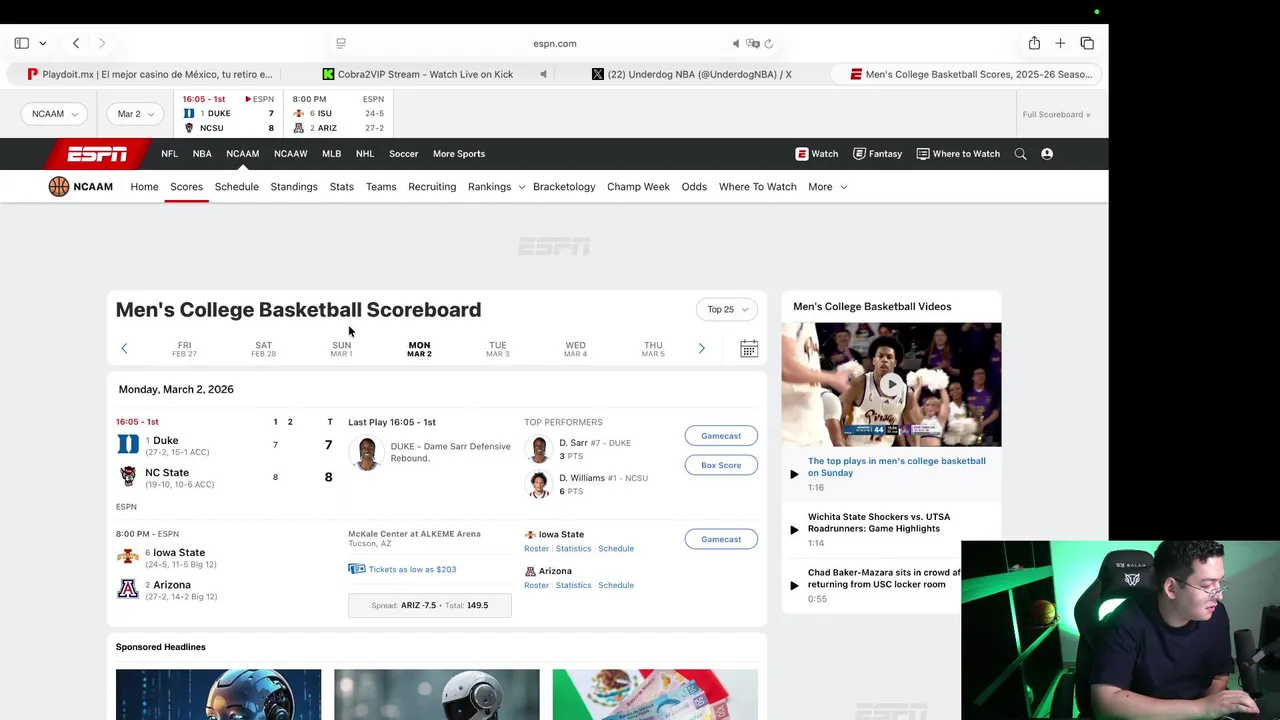This screenshot has height=720, width=1280.
Task: Open Gamecast for Duke vs NC State
Action: click(x=721, y=436)
